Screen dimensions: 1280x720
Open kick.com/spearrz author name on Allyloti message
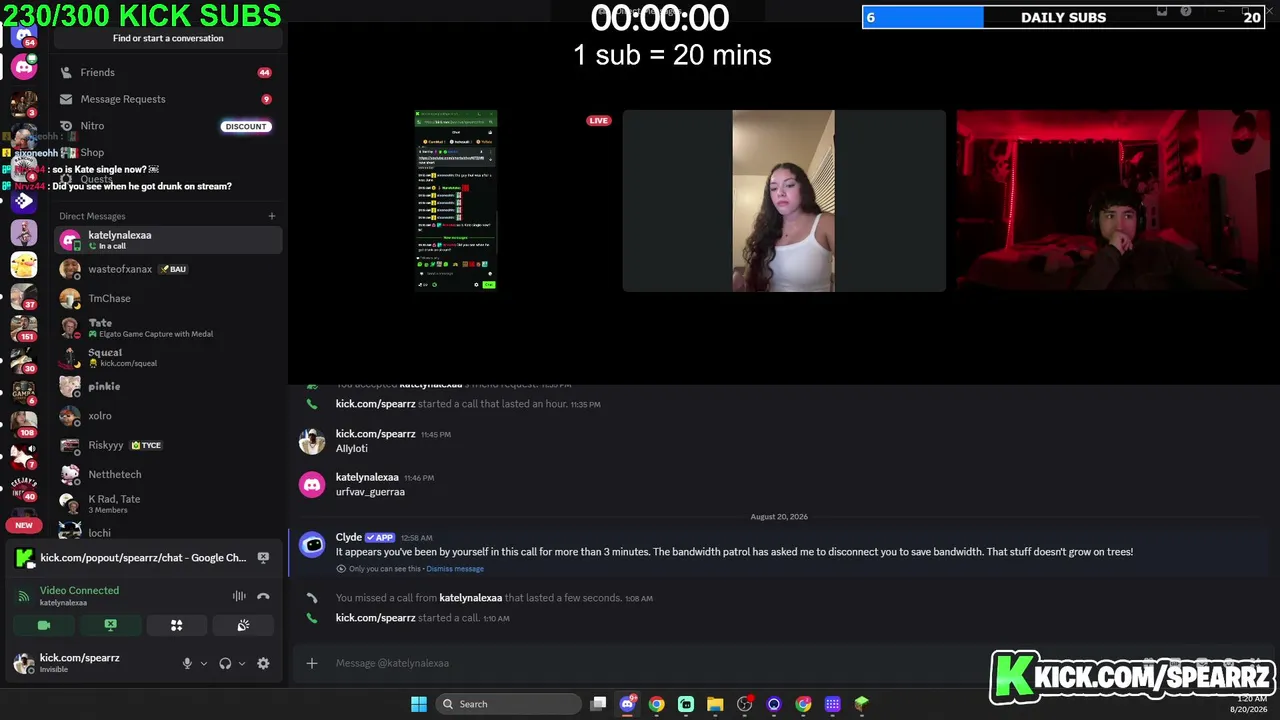pyautogui.click(x=375, y=434)
